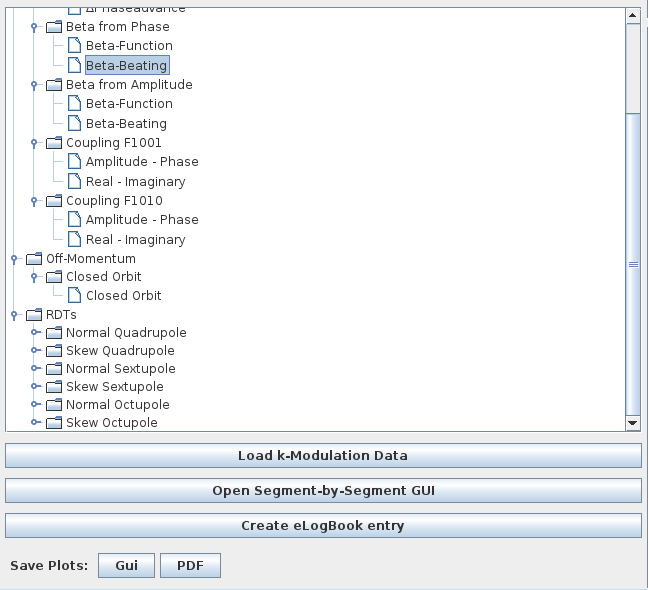This screenshot has height=590, width=648.
Task: Save plots as PDF
Action: click(191, 566)
